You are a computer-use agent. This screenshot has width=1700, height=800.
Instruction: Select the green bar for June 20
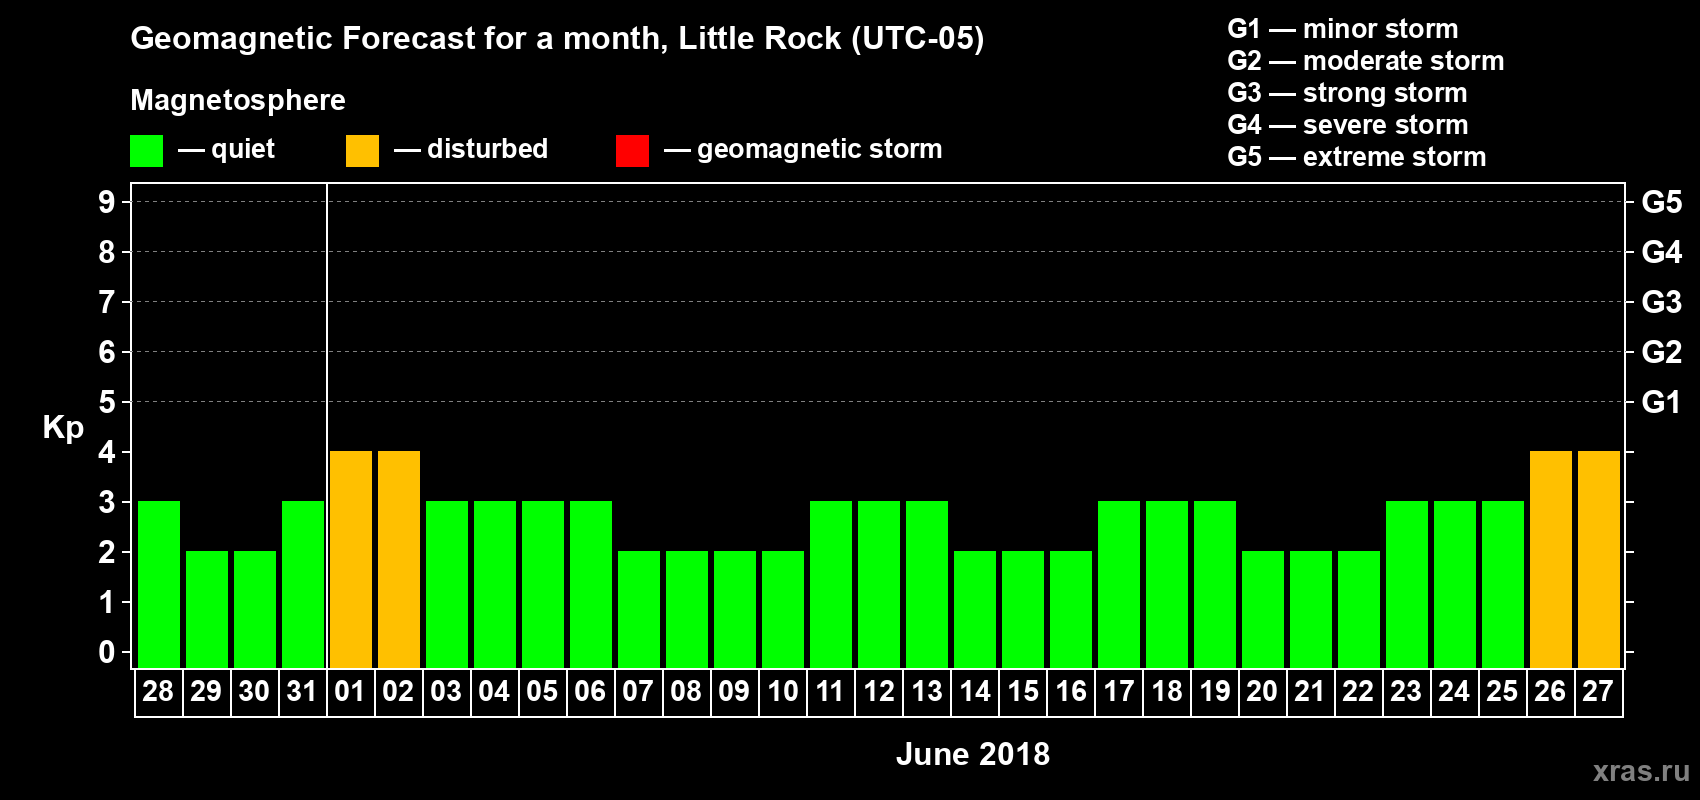1263,610
